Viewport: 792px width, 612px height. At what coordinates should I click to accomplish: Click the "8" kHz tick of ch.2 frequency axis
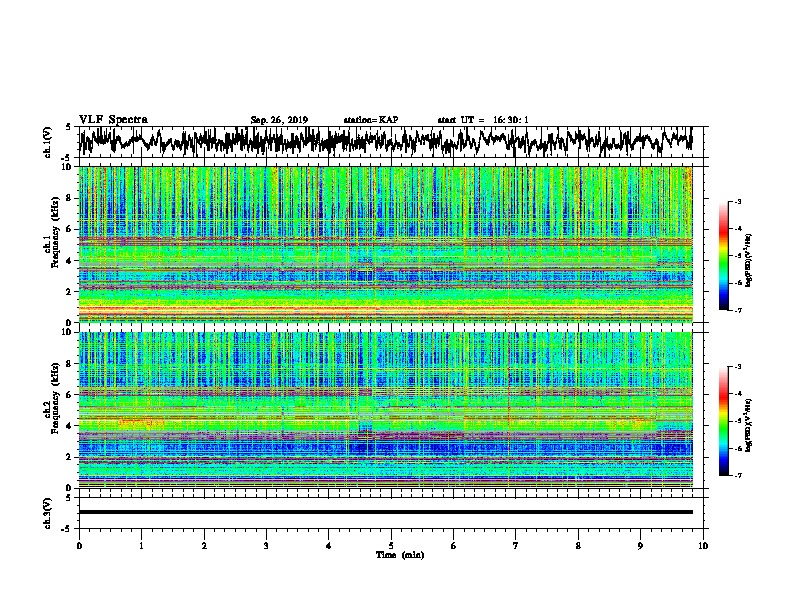(70, 363)
